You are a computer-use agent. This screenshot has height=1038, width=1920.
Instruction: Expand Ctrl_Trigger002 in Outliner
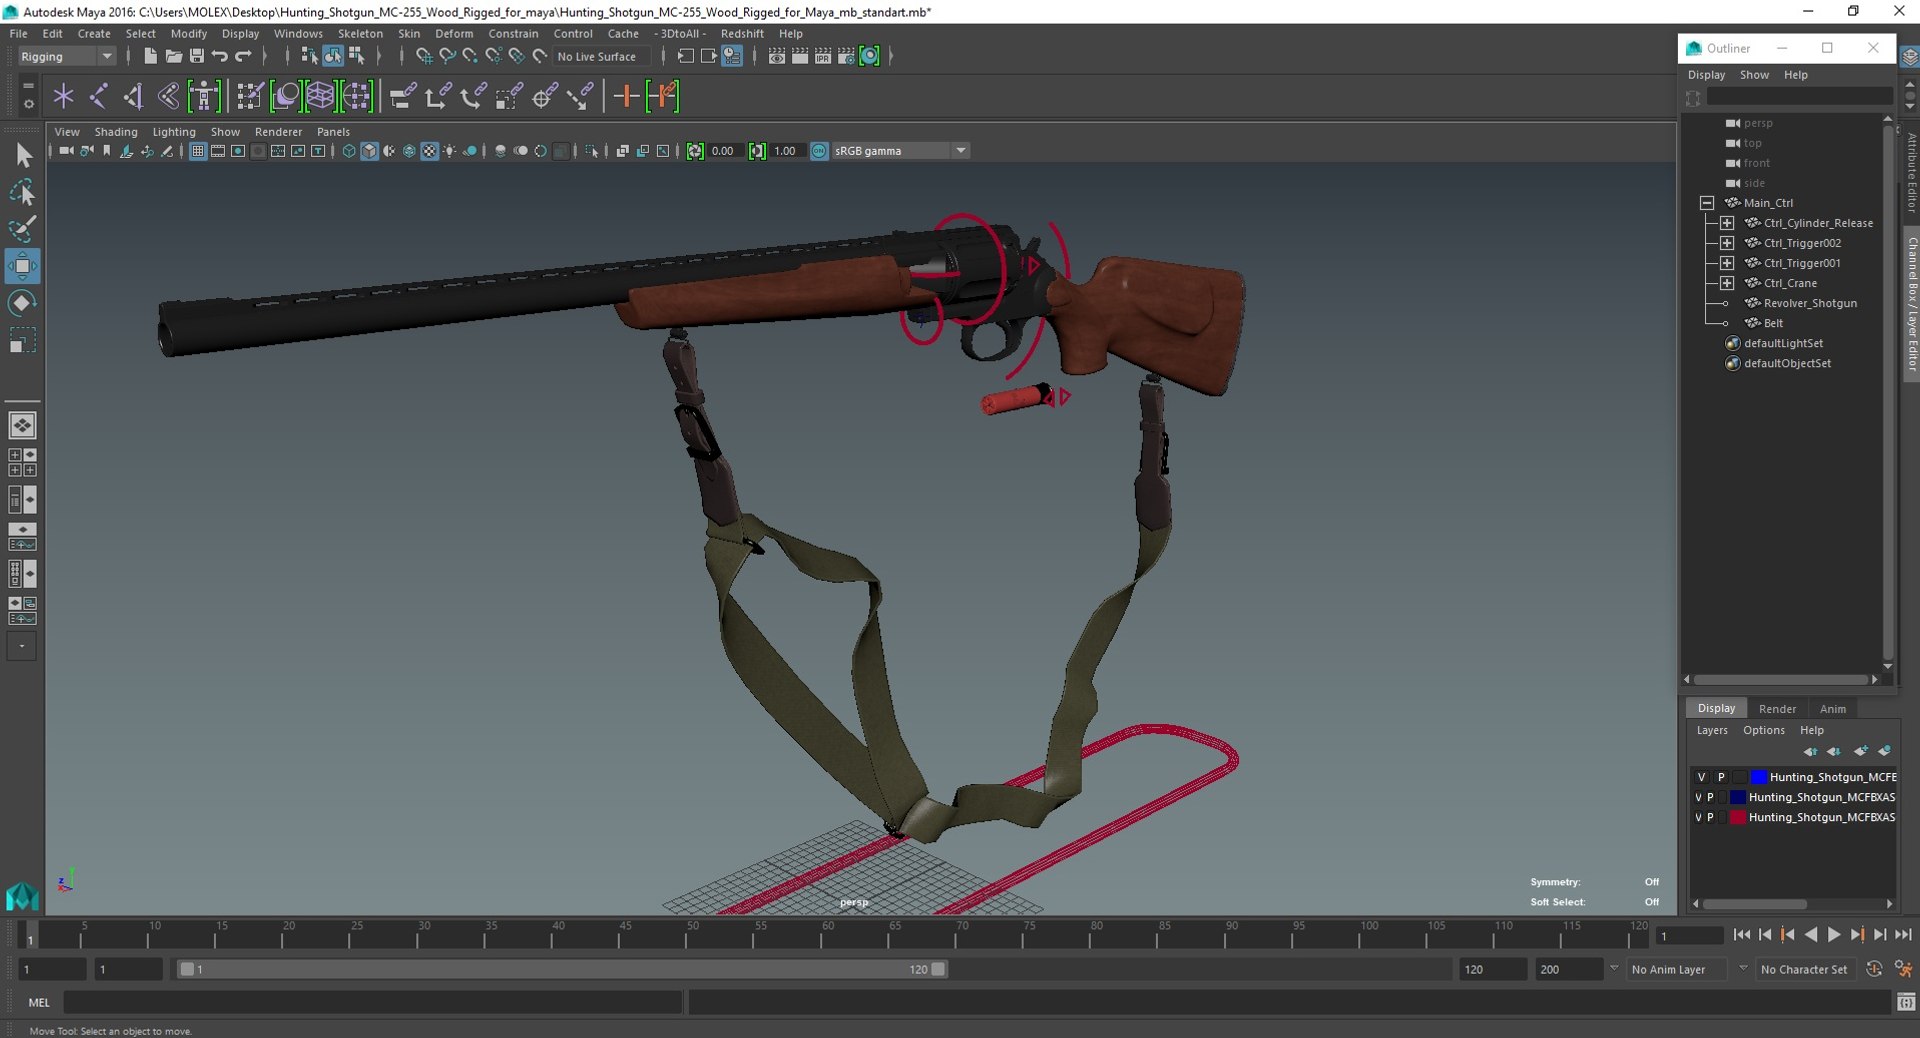click(x=1727, y=243)
